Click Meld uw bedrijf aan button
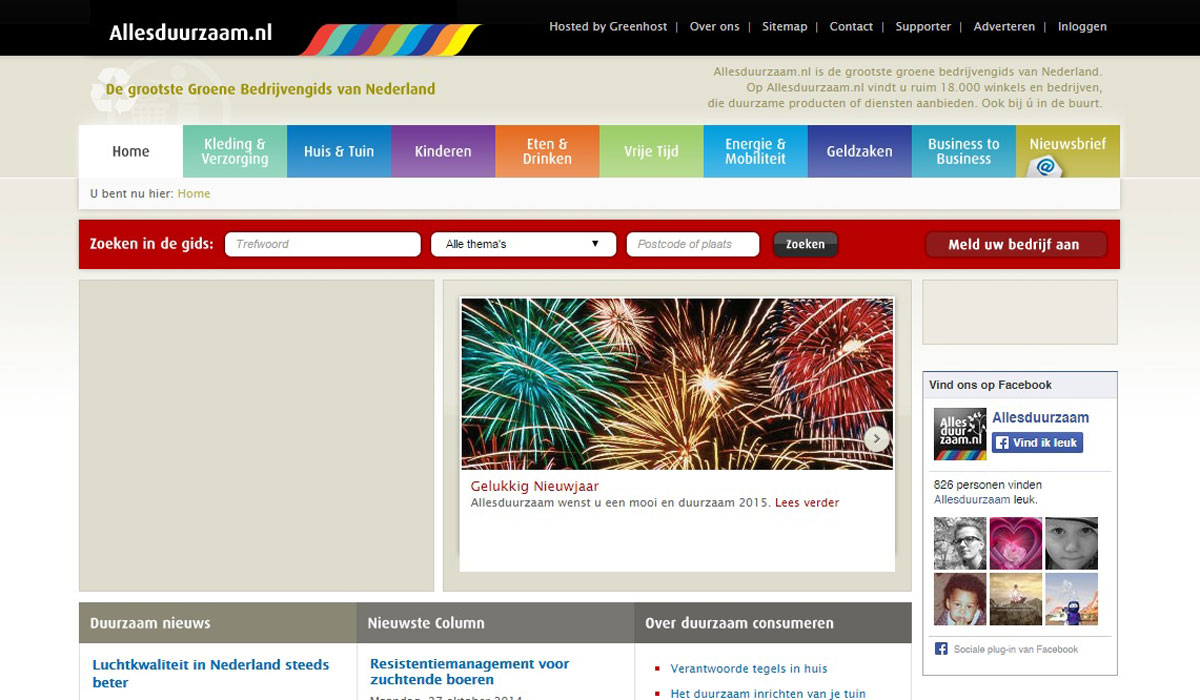 (1014, 244)
